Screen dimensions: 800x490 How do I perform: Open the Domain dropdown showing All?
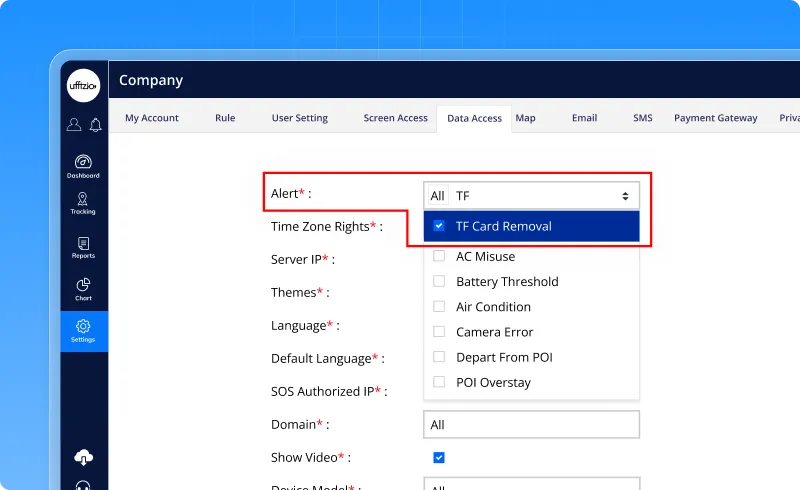pos(531,425)
